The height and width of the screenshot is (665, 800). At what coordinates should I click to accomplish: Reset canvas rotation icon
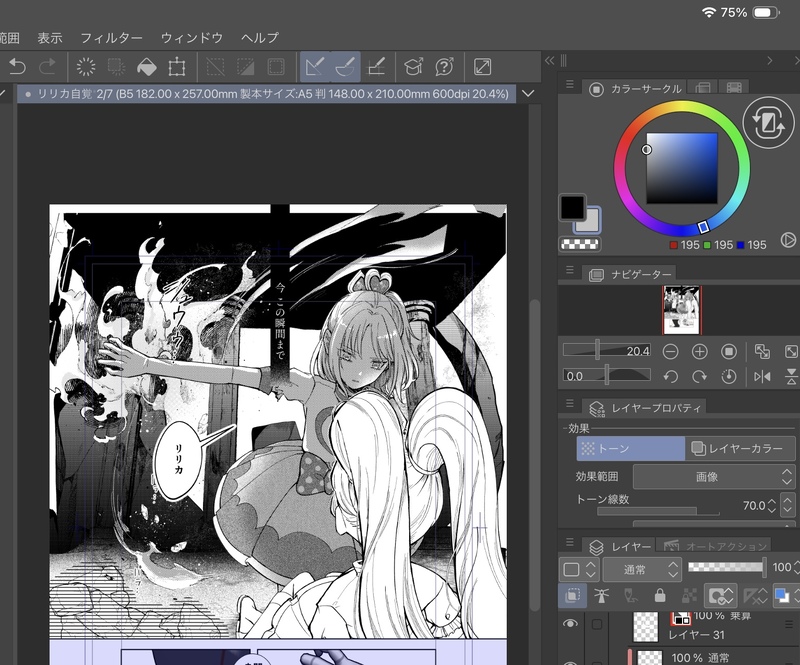(x=729, y=377)
